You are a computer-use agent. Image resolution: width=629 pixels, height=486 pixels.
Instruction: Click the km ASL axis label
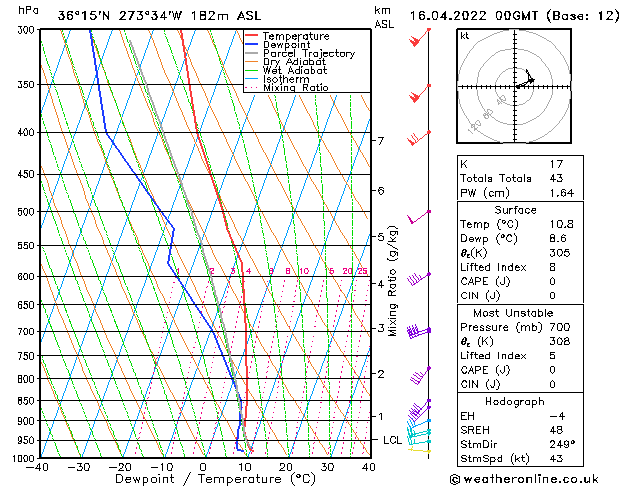click(x=384, y=17)
